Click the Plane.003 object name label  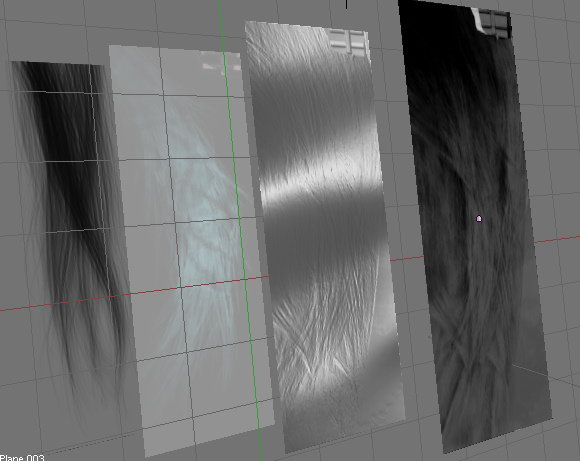tap(22, 458)
